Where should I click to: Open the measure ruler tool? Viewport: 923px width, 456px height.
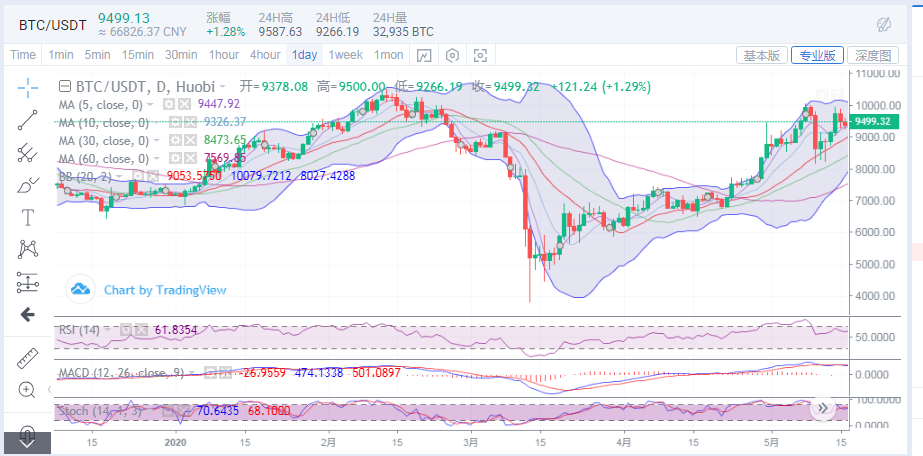[27, 357]
